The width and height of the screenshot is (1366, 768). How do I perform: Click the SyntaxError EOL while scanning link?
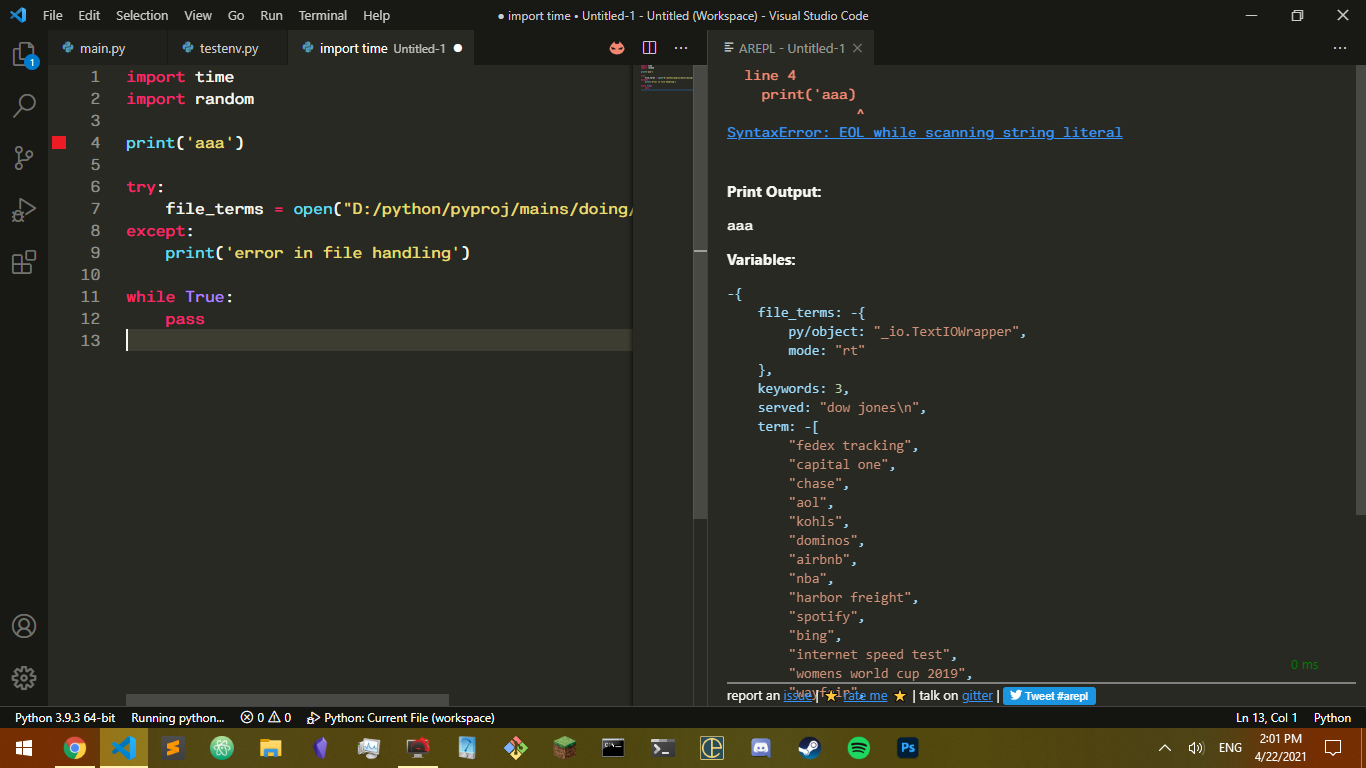point(925,132)
